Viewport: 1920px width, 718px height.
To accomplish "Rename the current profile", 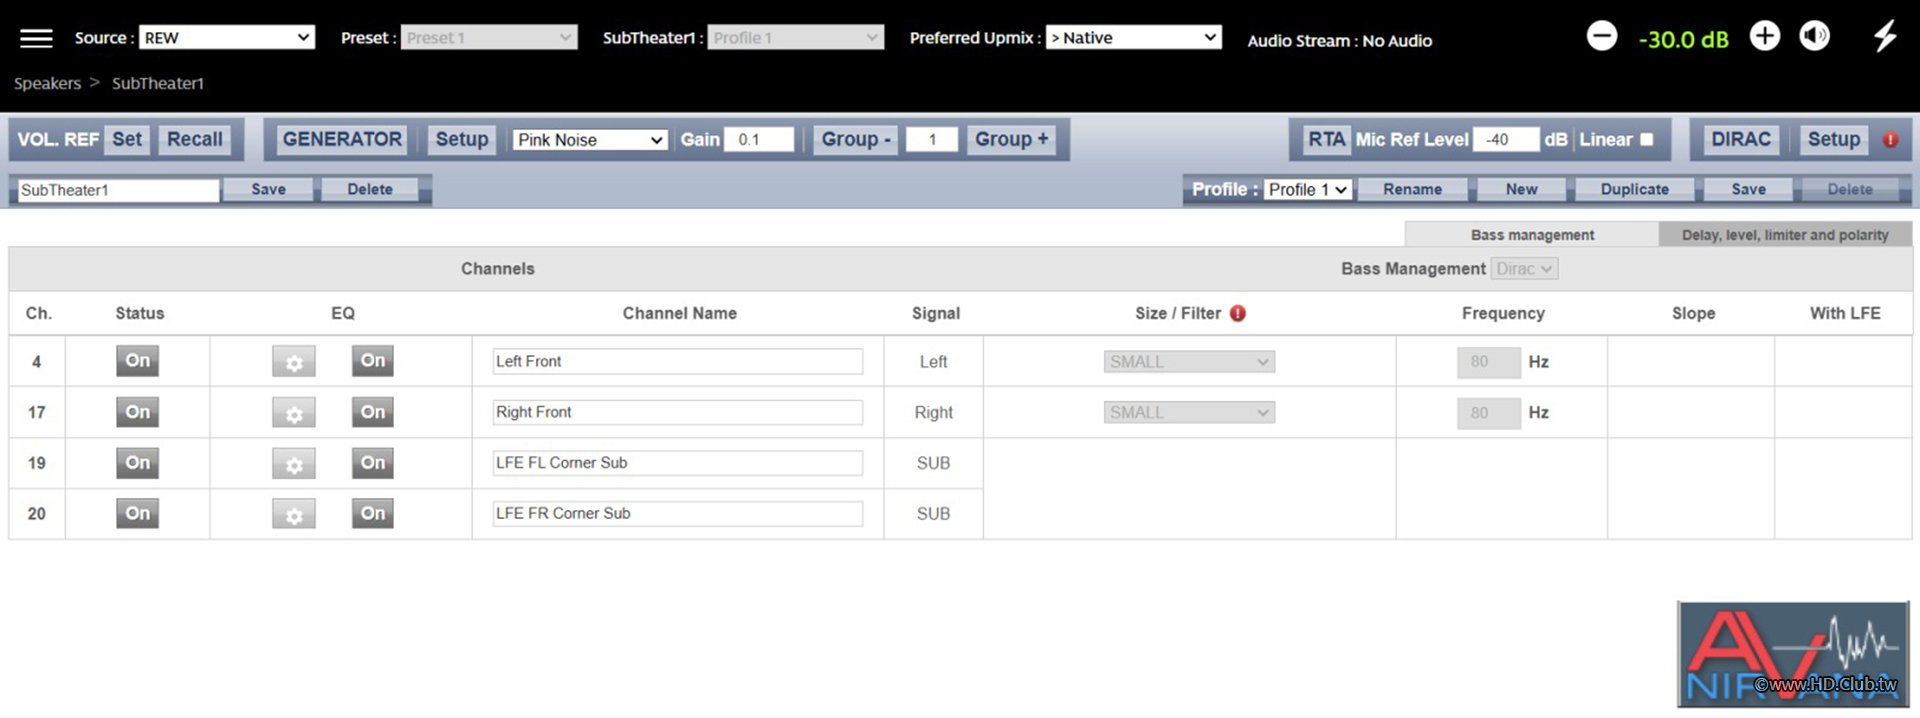I will pos(1413,189).
